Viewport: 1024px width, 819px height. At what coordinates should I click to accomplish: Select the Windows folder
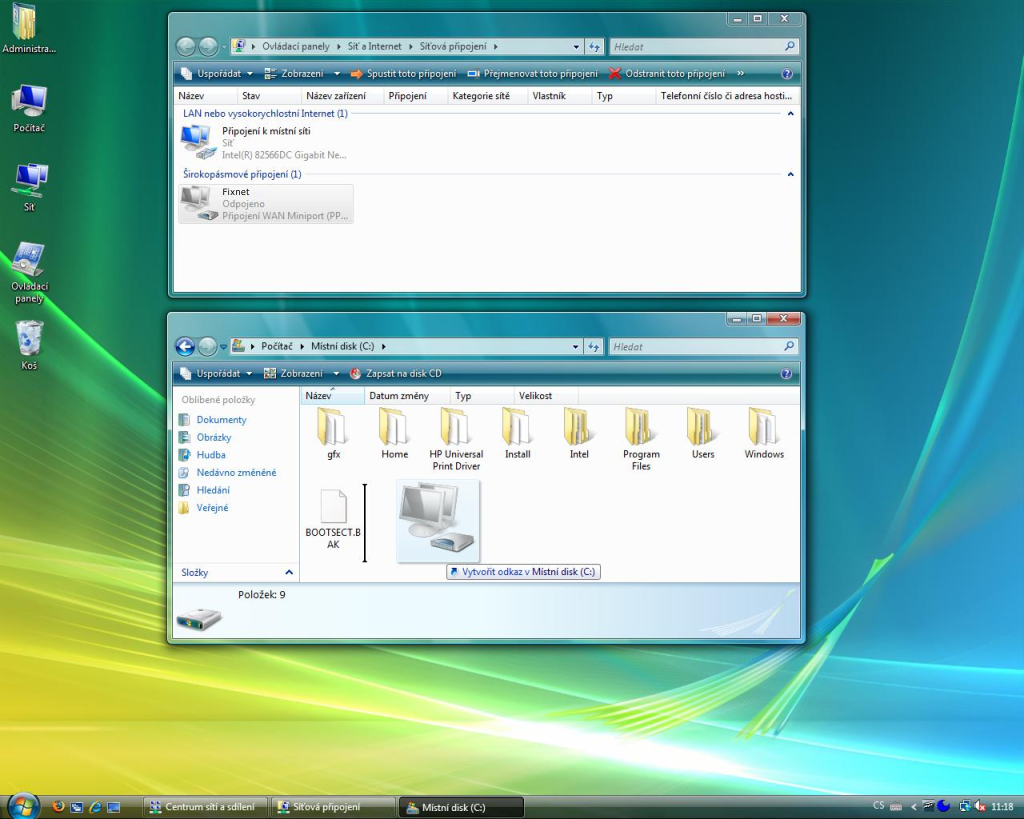[x=764, y=434]
